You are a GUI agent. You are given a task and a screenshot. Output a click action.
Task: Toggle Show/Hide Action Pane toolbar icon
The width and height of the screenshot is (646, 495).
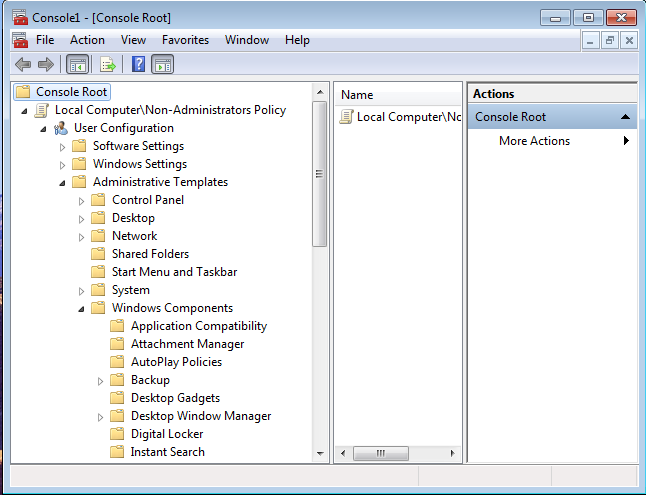tap(163, 65)
